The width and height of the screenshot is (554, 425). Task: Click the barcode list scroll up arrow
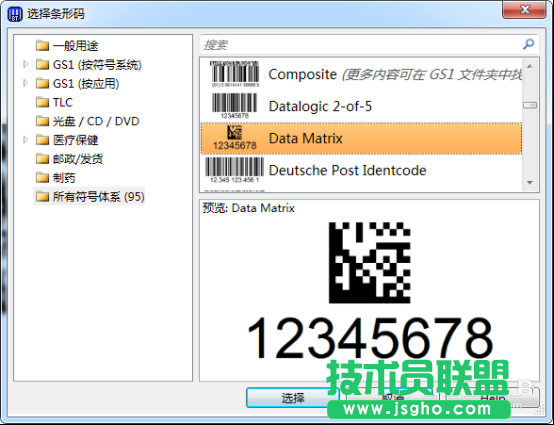pos(530,66)
